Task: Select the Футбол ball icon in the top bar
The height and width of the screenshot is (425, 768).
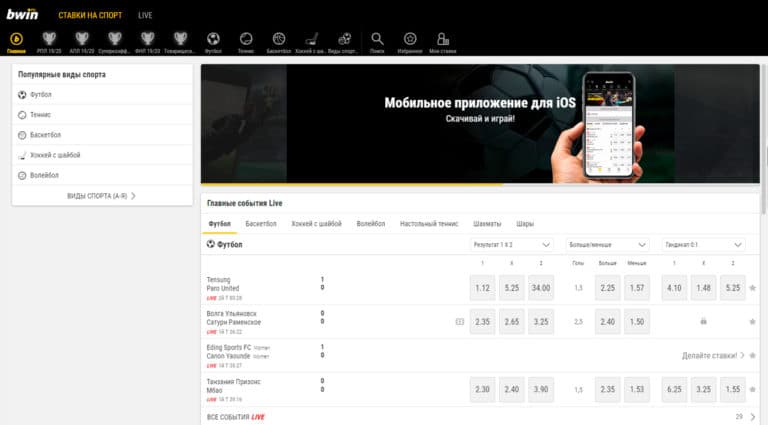Action: pyautogui.click(x=213, y=43)
